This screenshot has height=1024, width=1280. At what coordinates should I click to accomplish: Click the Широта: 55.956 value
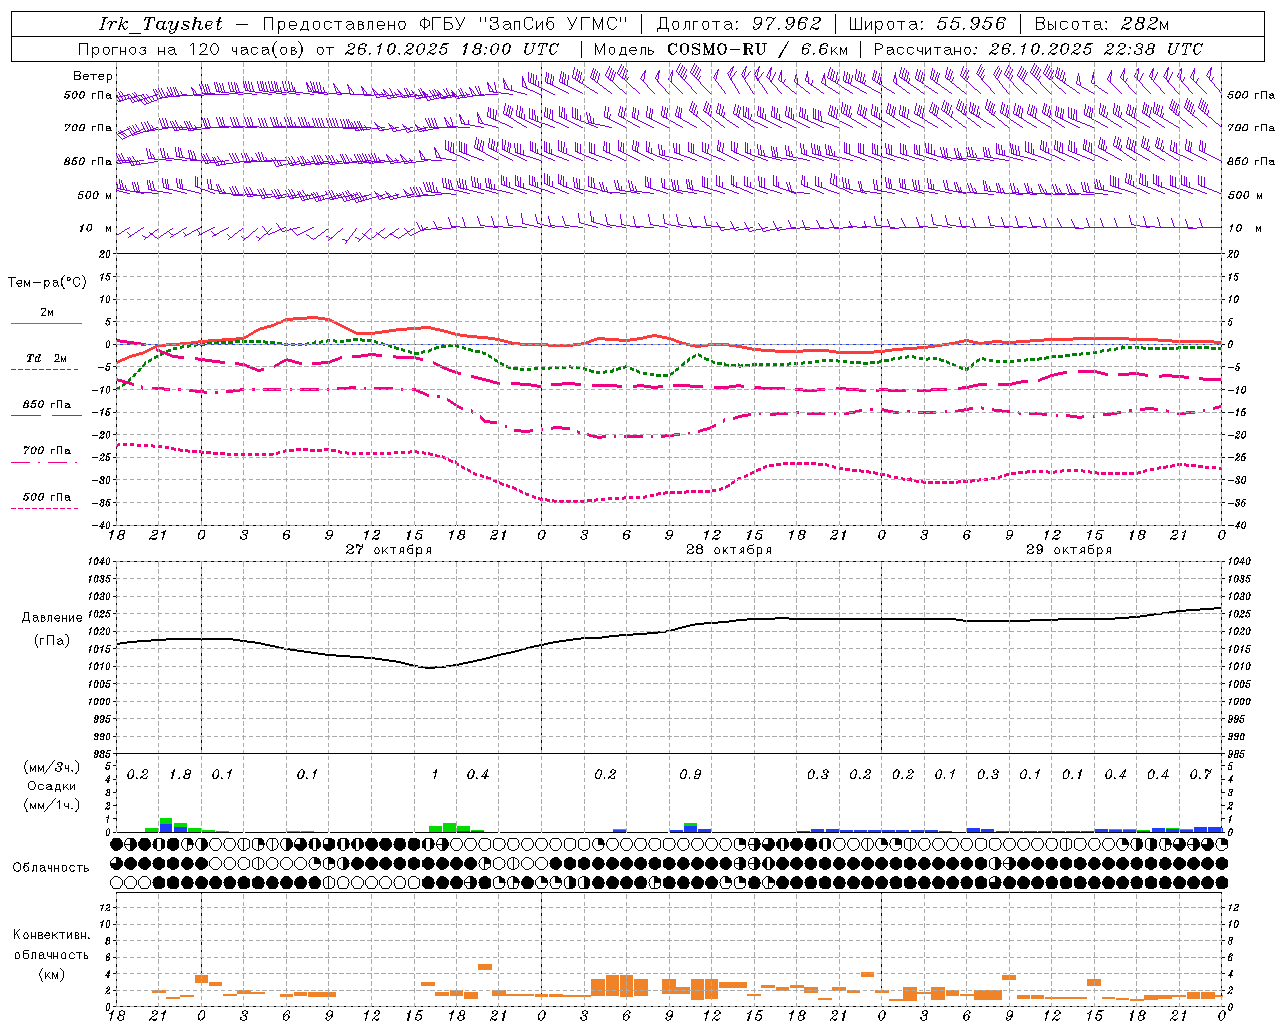pyautogui.click(x=927, y=24)
